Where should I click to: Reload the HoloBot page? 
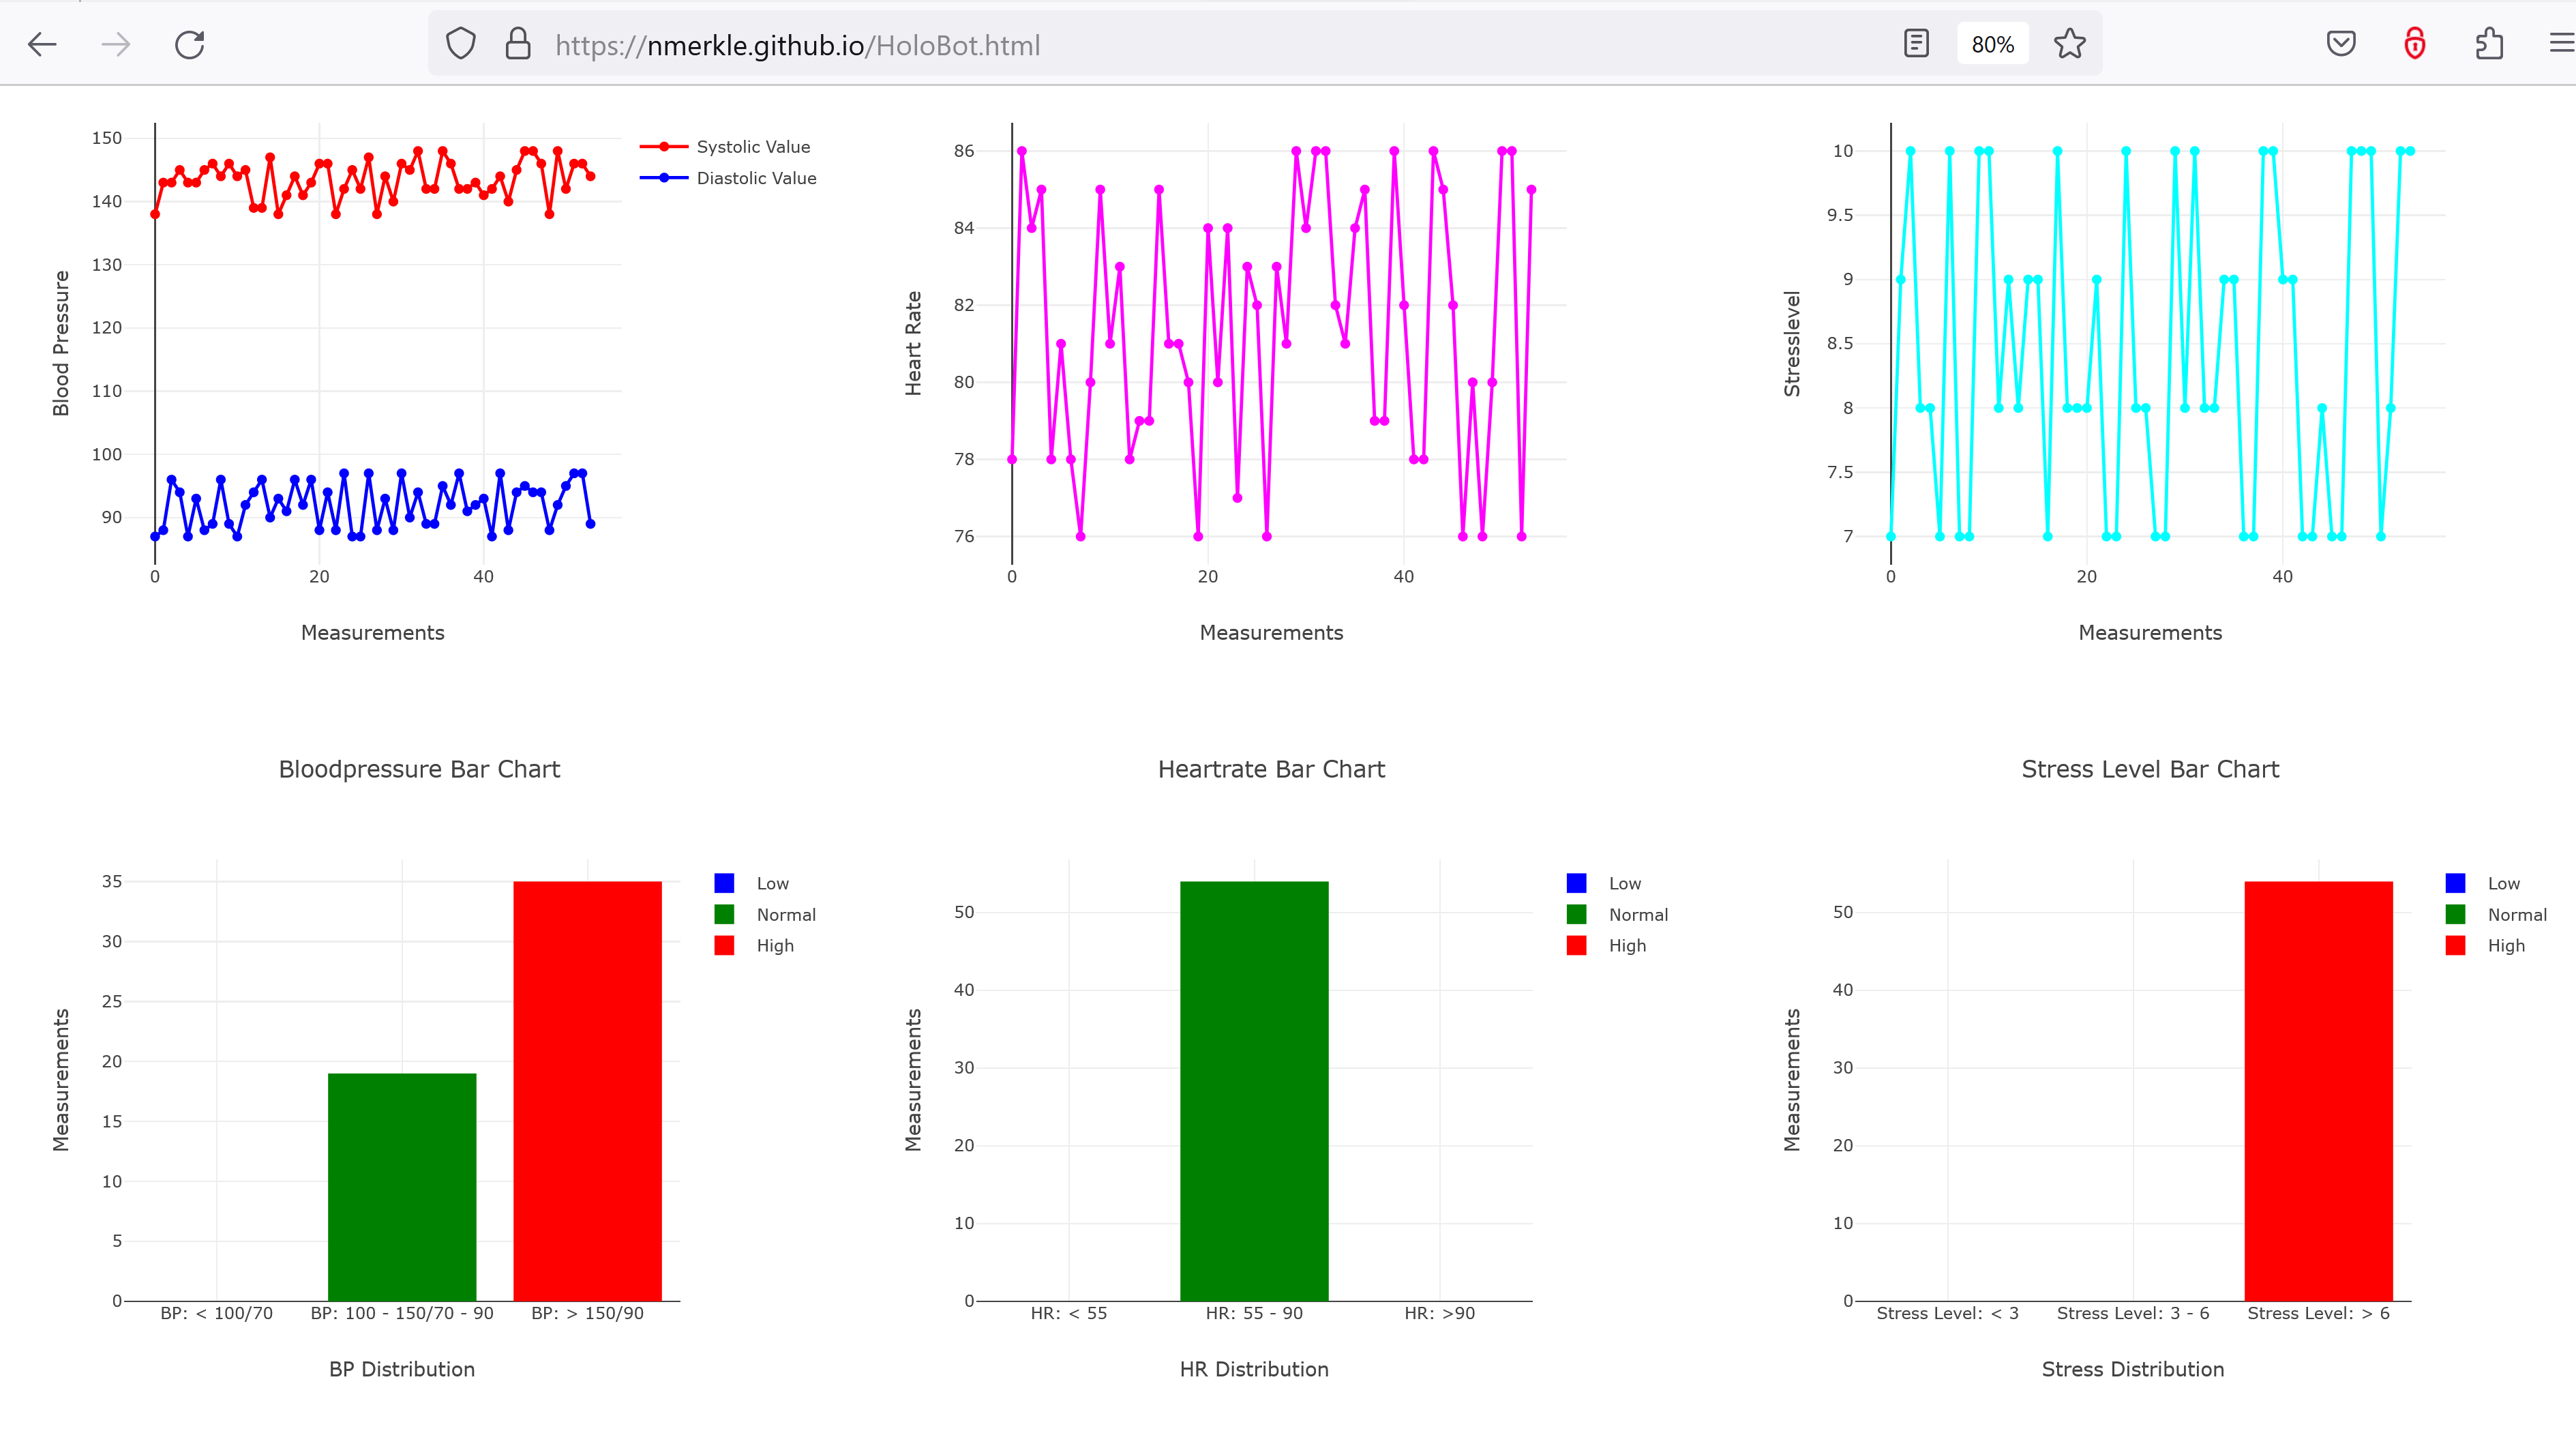pos(190,44)
